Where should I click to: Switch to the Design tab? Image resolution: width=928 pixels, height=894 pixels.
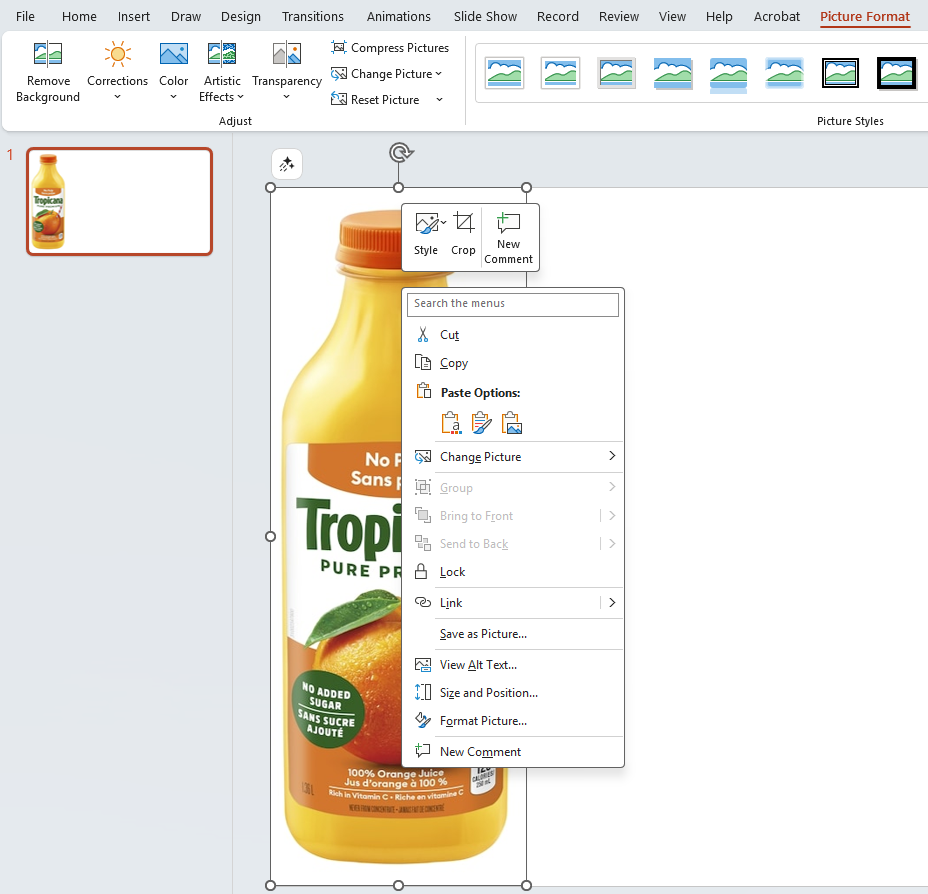(241, 17)
